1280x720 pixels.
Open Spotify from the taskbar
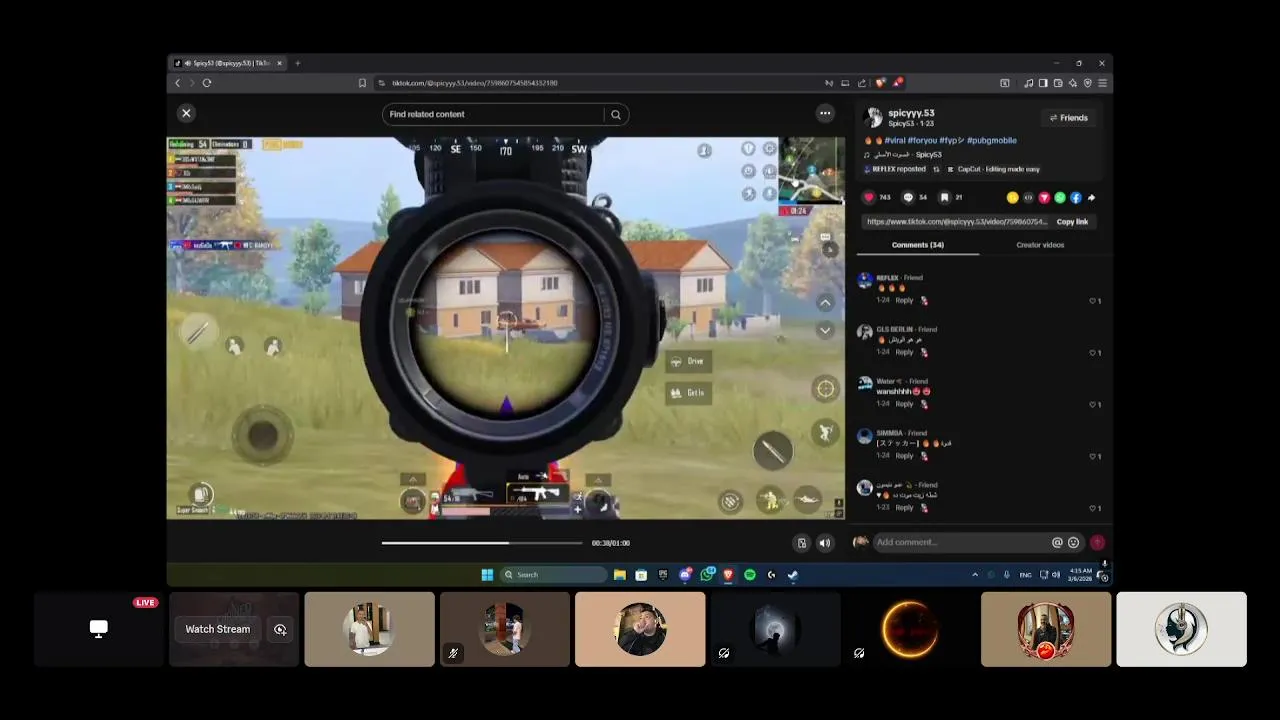coord(750,575)
